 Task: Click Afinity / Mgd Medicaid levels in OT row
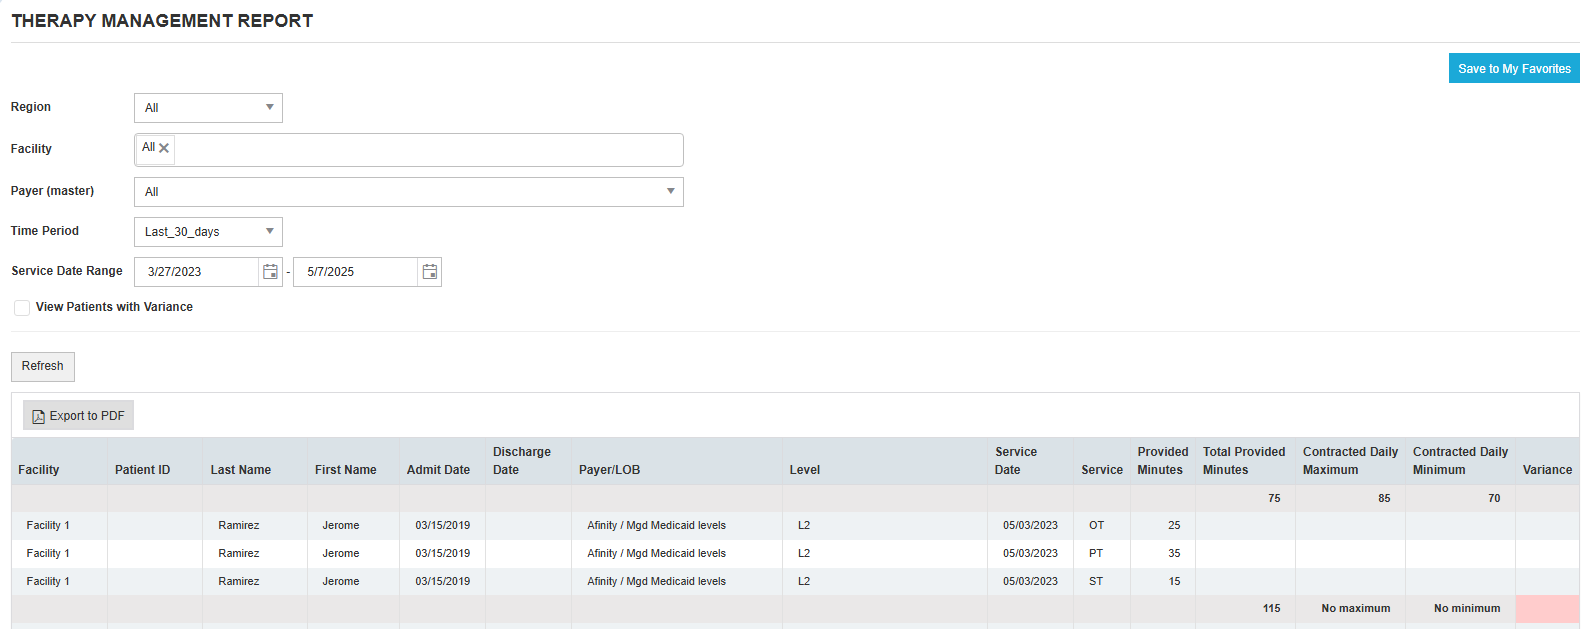tap(657, 525)
